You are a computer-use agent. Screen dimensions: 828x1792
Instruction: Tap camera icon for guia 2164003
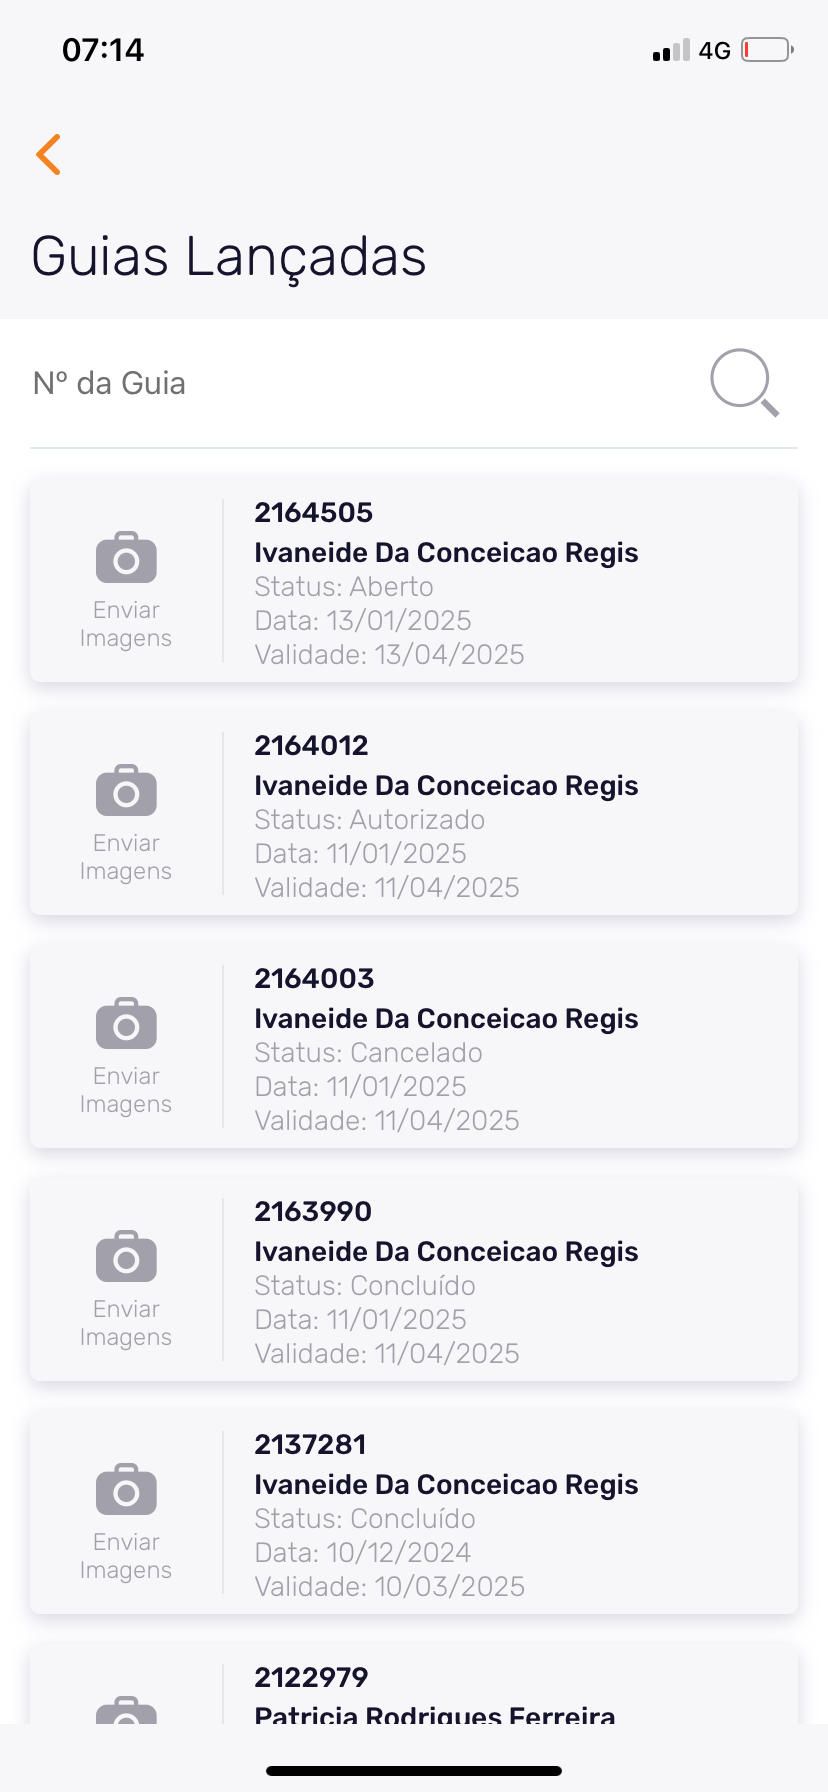pyautogui.click(x=126, y=1024)
